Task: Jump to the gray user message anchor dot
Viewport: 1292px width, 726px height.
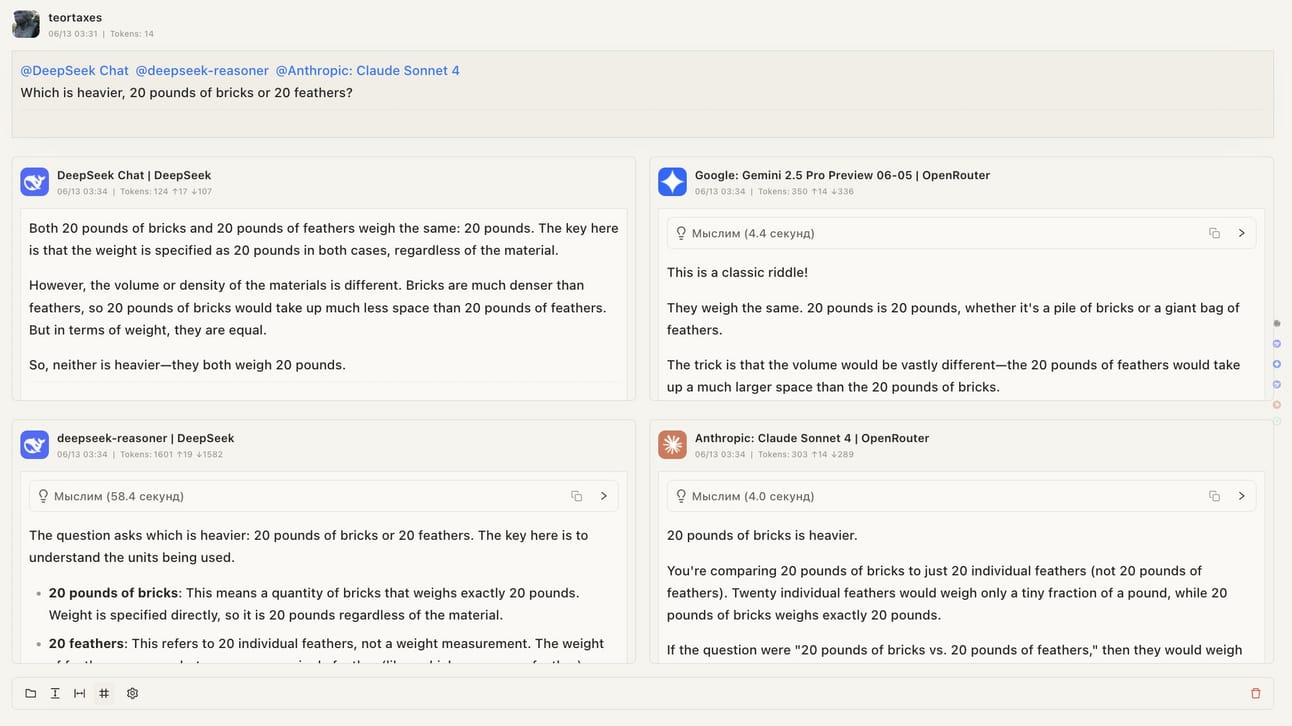Action: pos(1277,323)
